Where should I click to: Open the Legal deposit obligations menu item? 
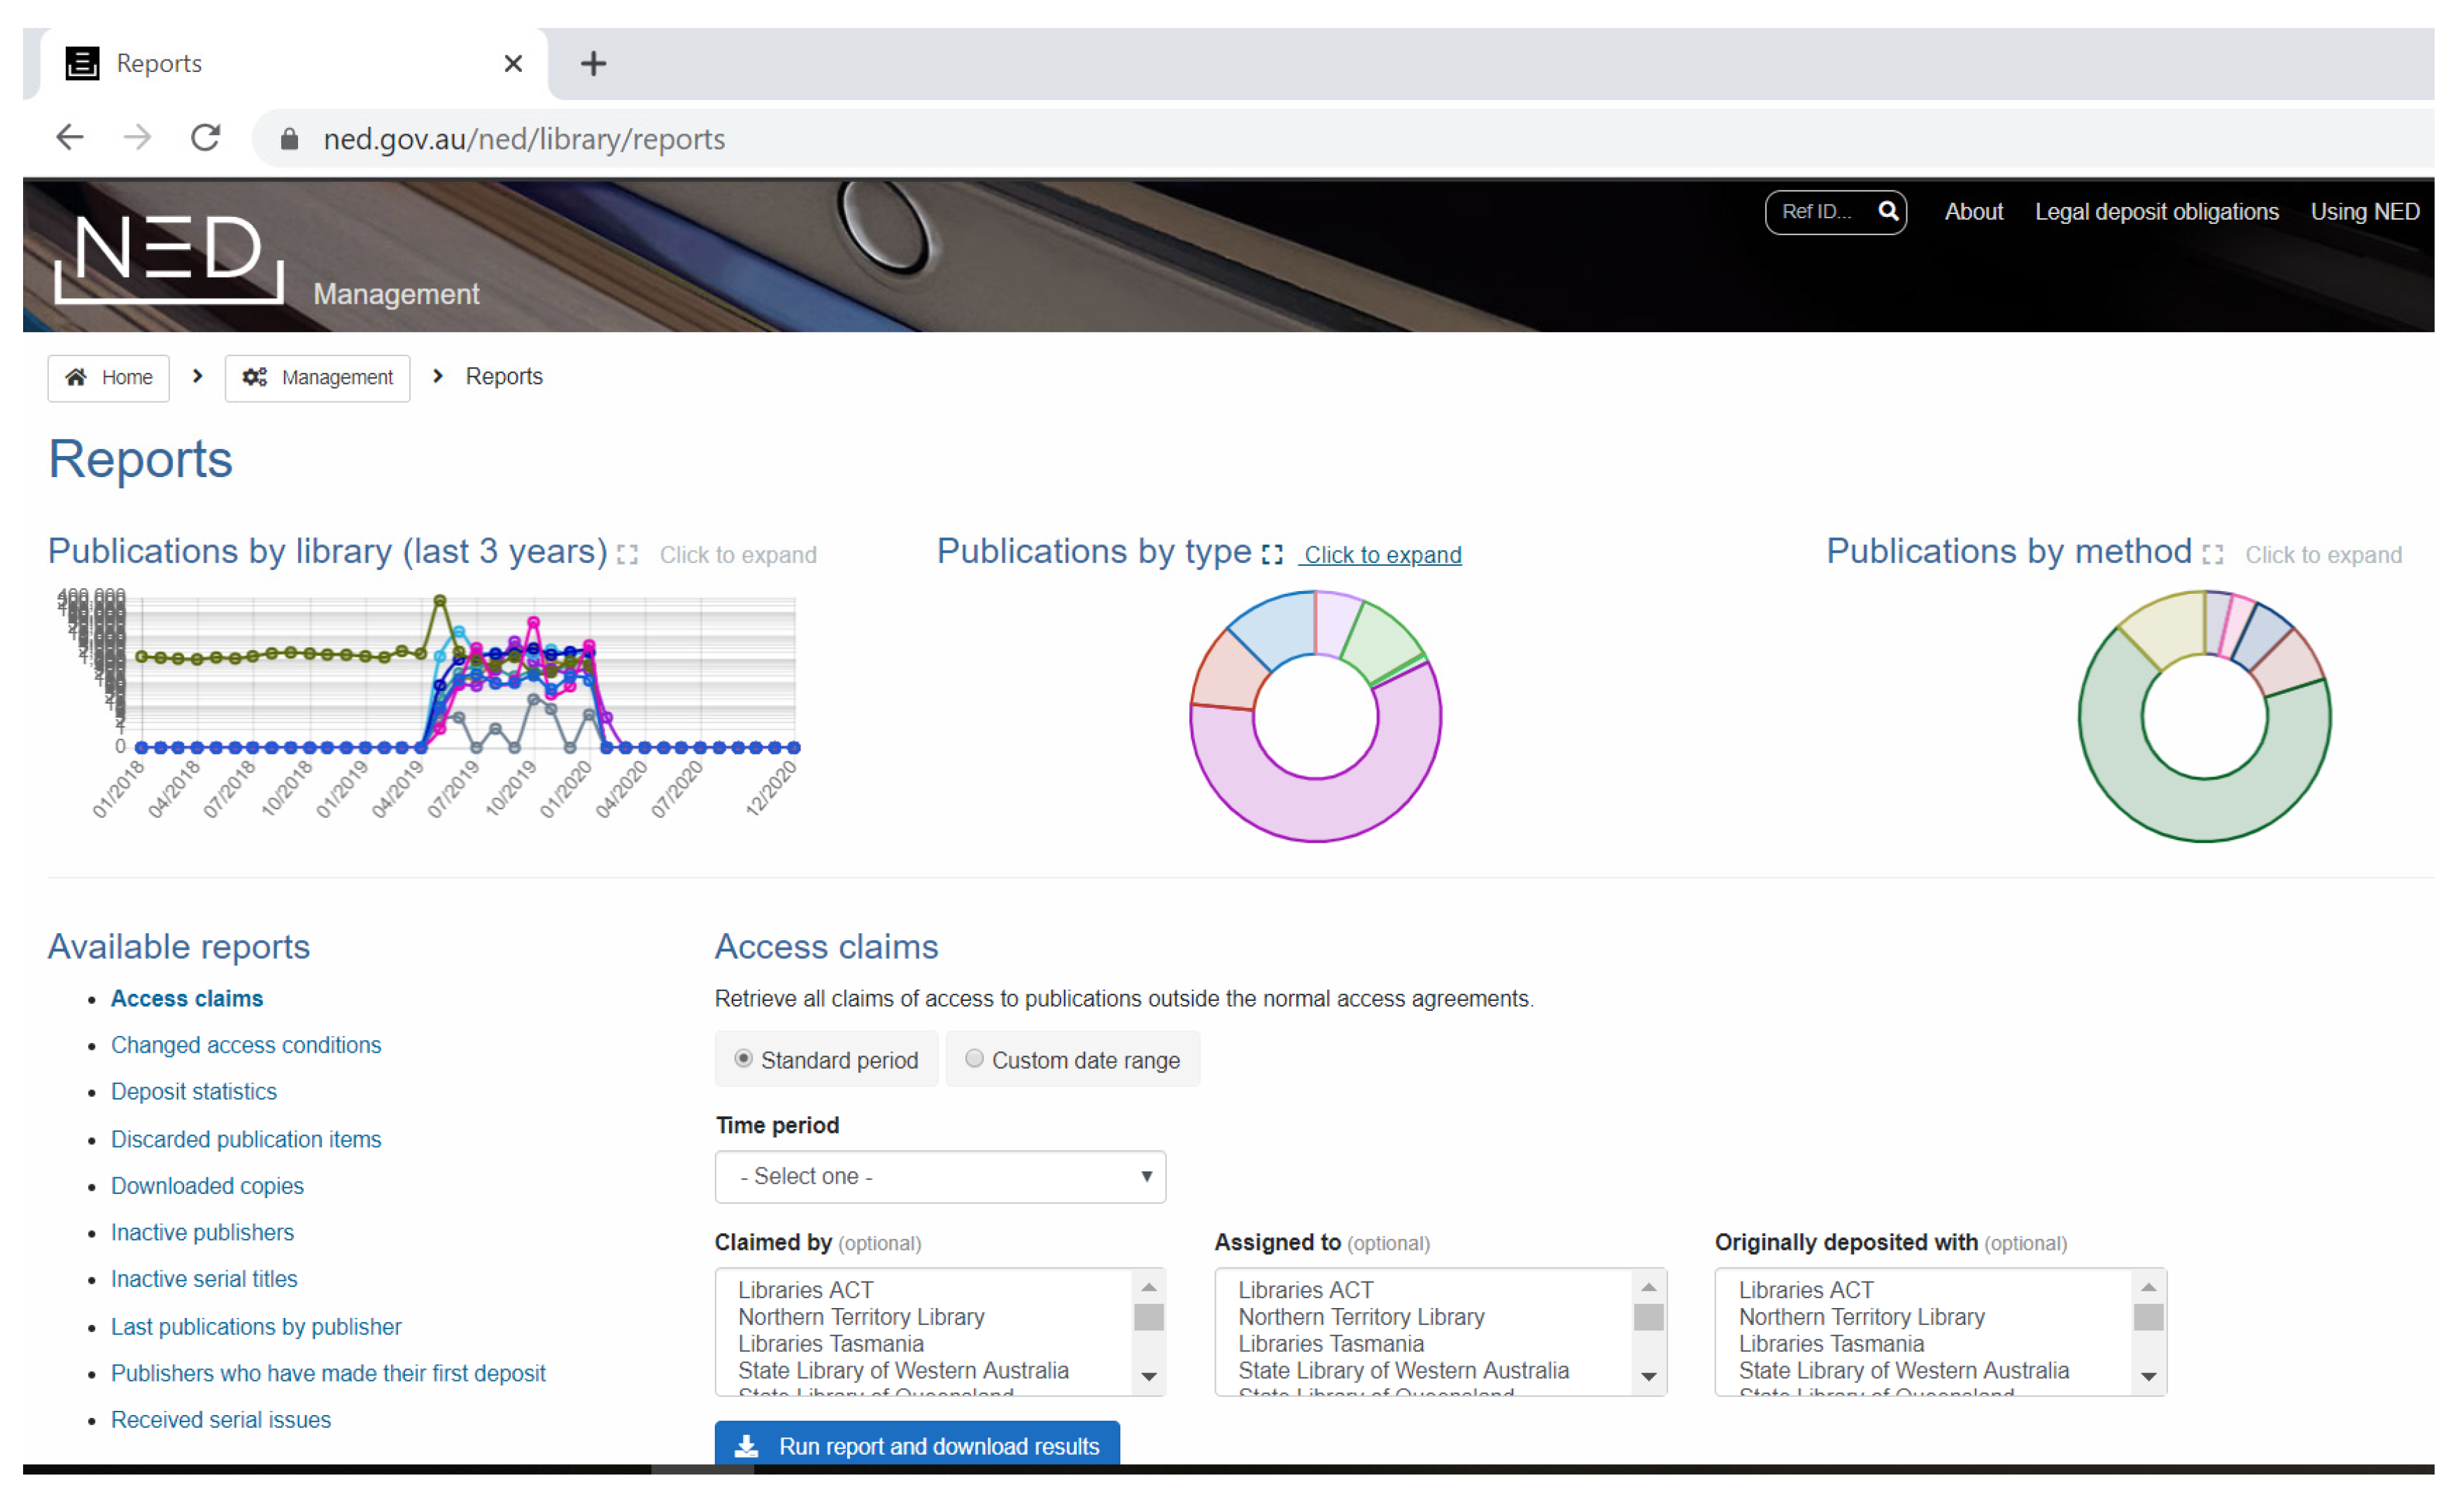pyautogui.click(x=2156, y=212)
